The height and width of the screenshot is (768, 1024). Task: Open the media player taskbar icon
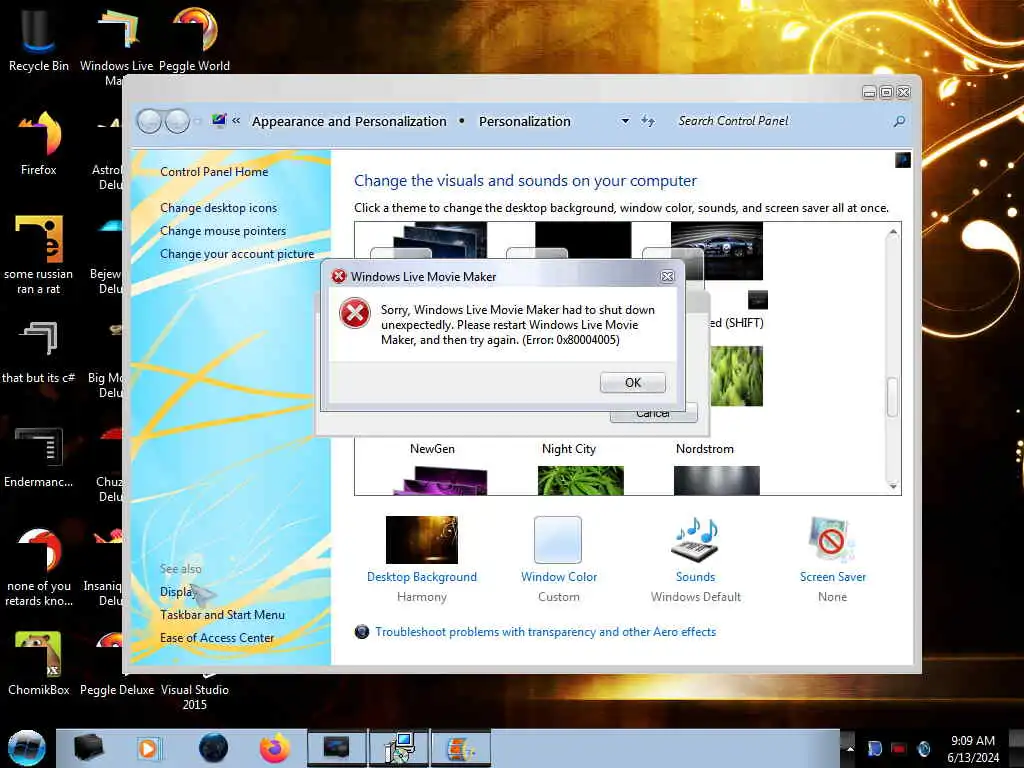pos(148,748)
